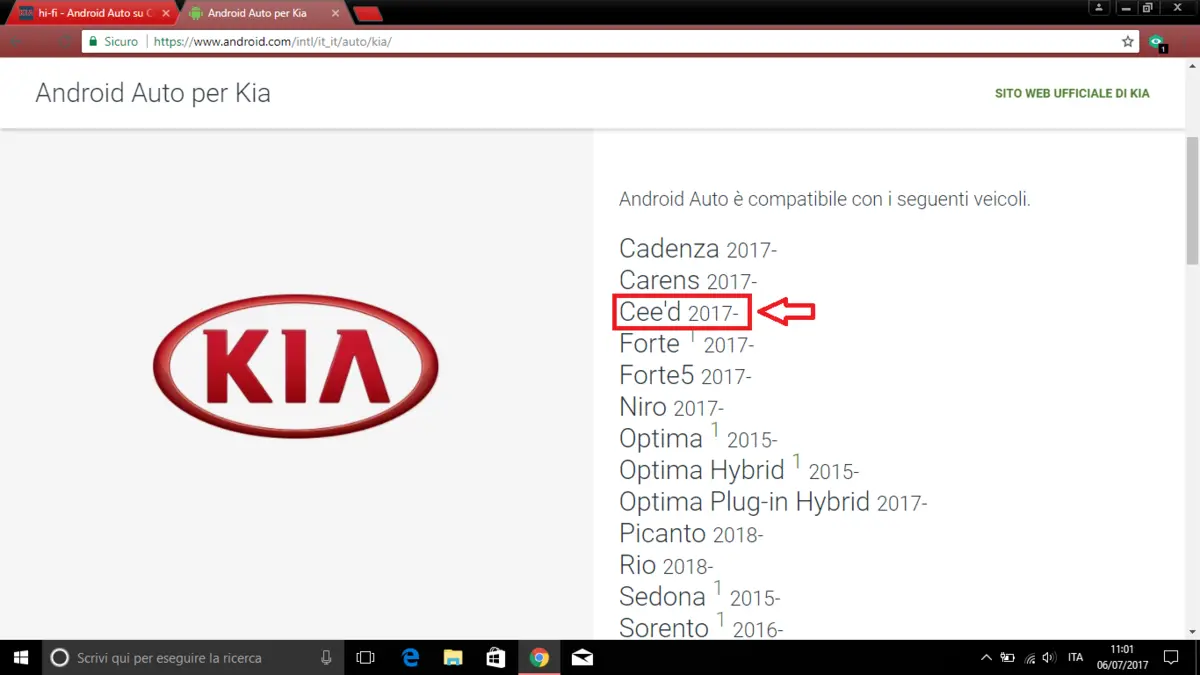This screenshot has height=675, width=1200.
Task: Open the Mail app from the taskbar
Action: pos(582,657)
